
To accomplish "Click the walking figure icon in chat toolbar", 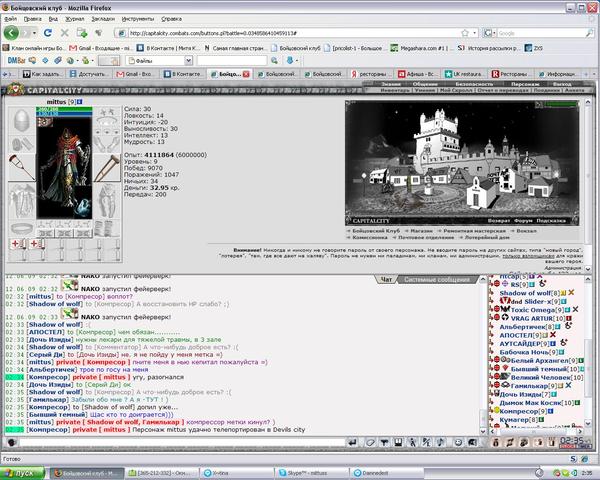I will click(412, 442).
